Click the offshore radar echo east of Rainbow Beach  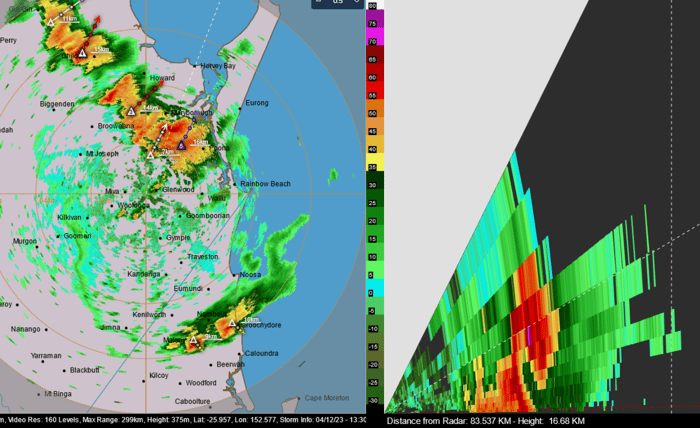point(333,176)
